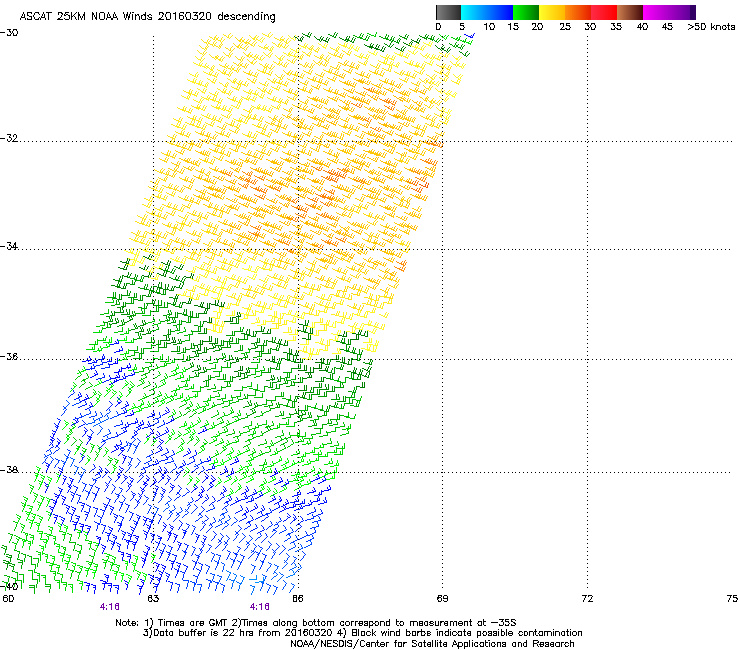The height and width of the screenshot is (650, 740).
Task: Click the latitude axis label '-34'
Action: (9, 246)
